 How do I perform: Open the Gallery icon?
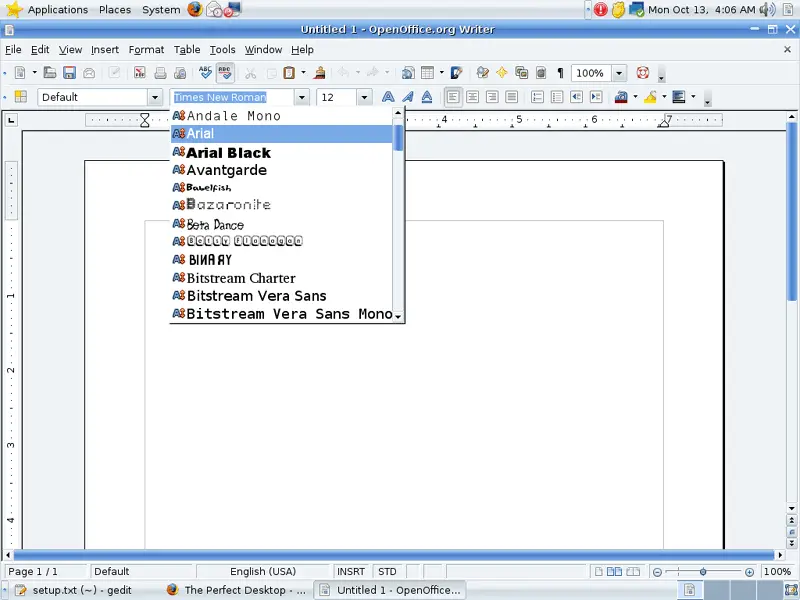(x=521, y=73)
